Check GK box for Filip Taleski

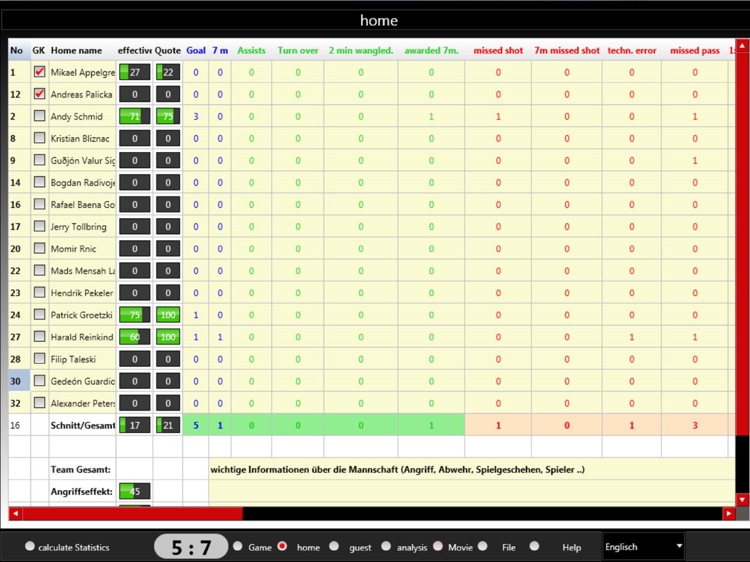tap(40, 359)
